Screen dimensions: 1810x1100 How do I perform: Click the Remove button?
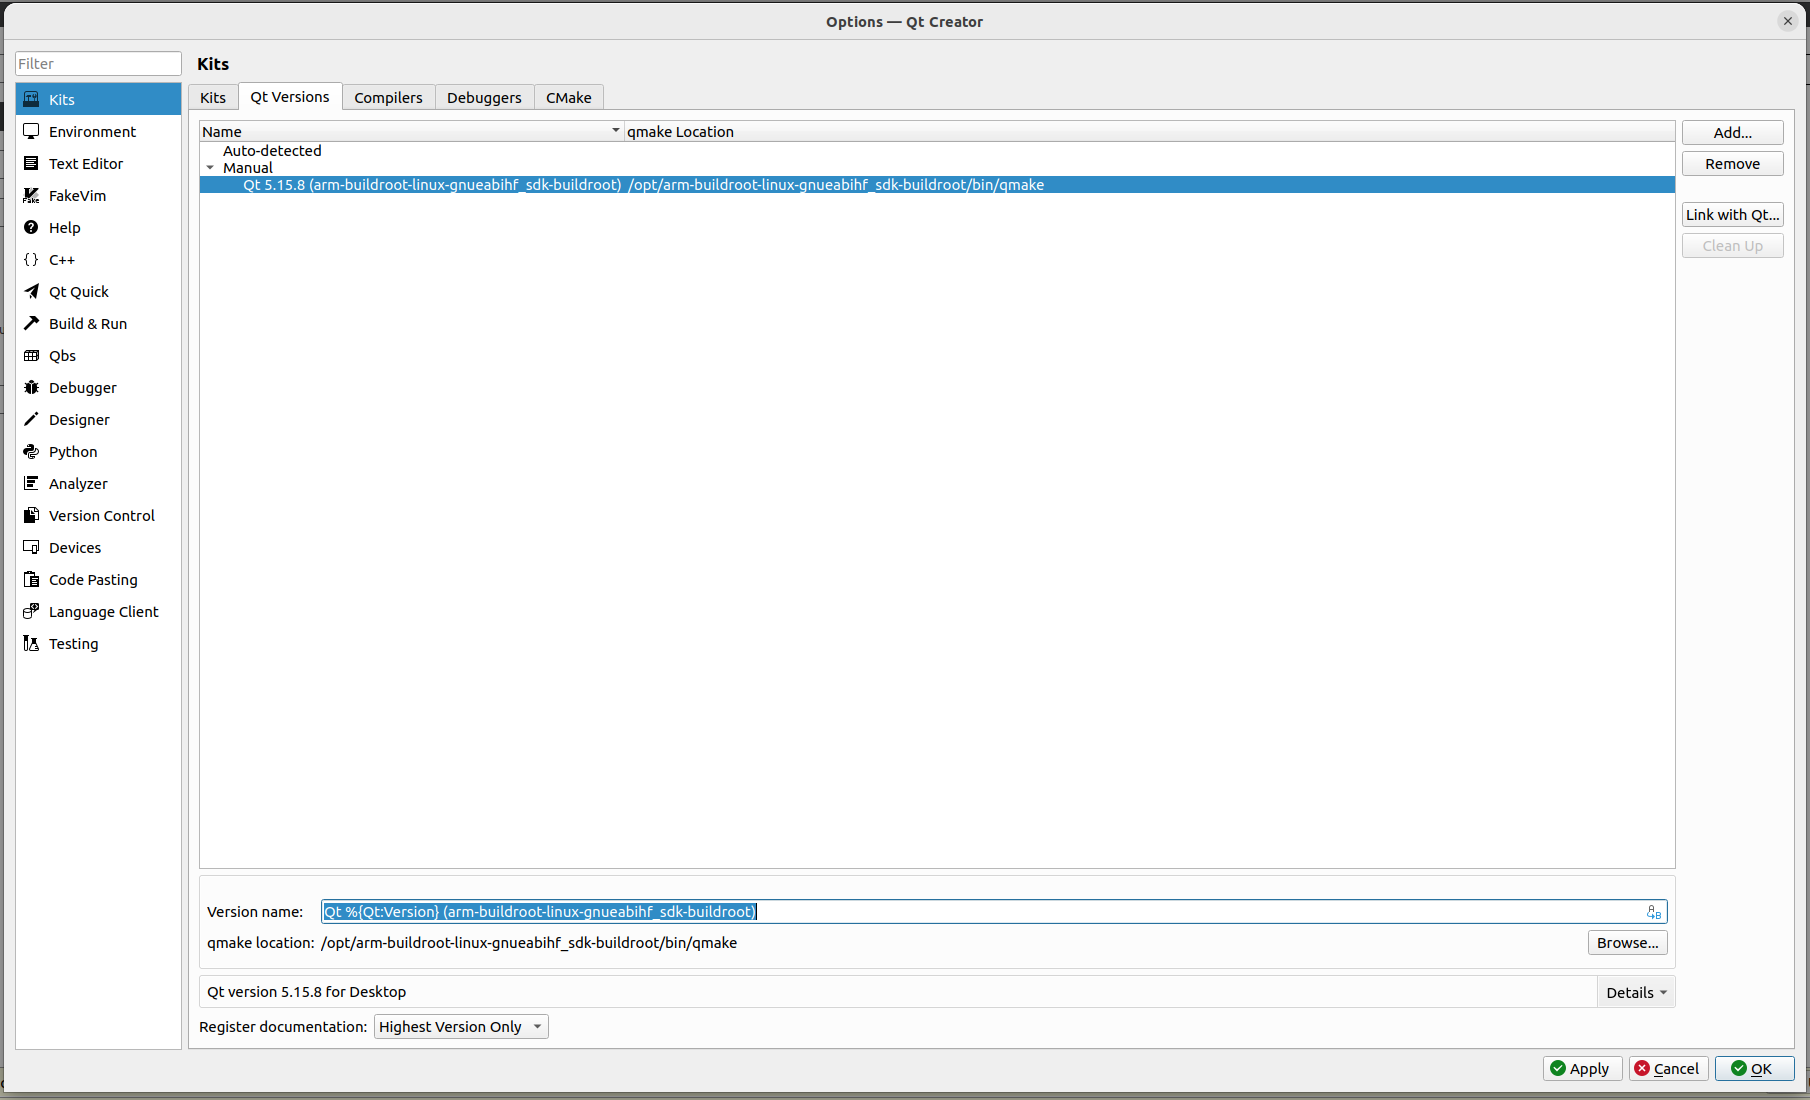[x=1733, y=164]
